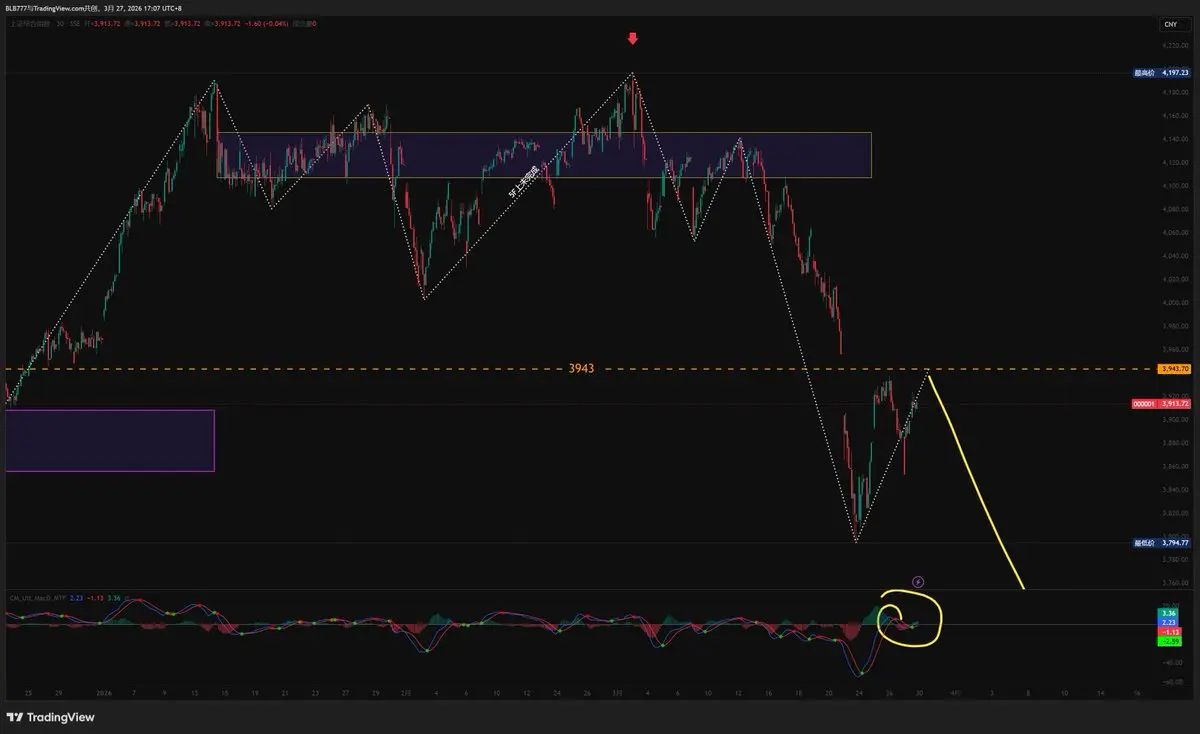Click the blue 2.23 indicator value label
Screen dimensions: 1200x734
pyautogui.click(x=1168, y=622)
